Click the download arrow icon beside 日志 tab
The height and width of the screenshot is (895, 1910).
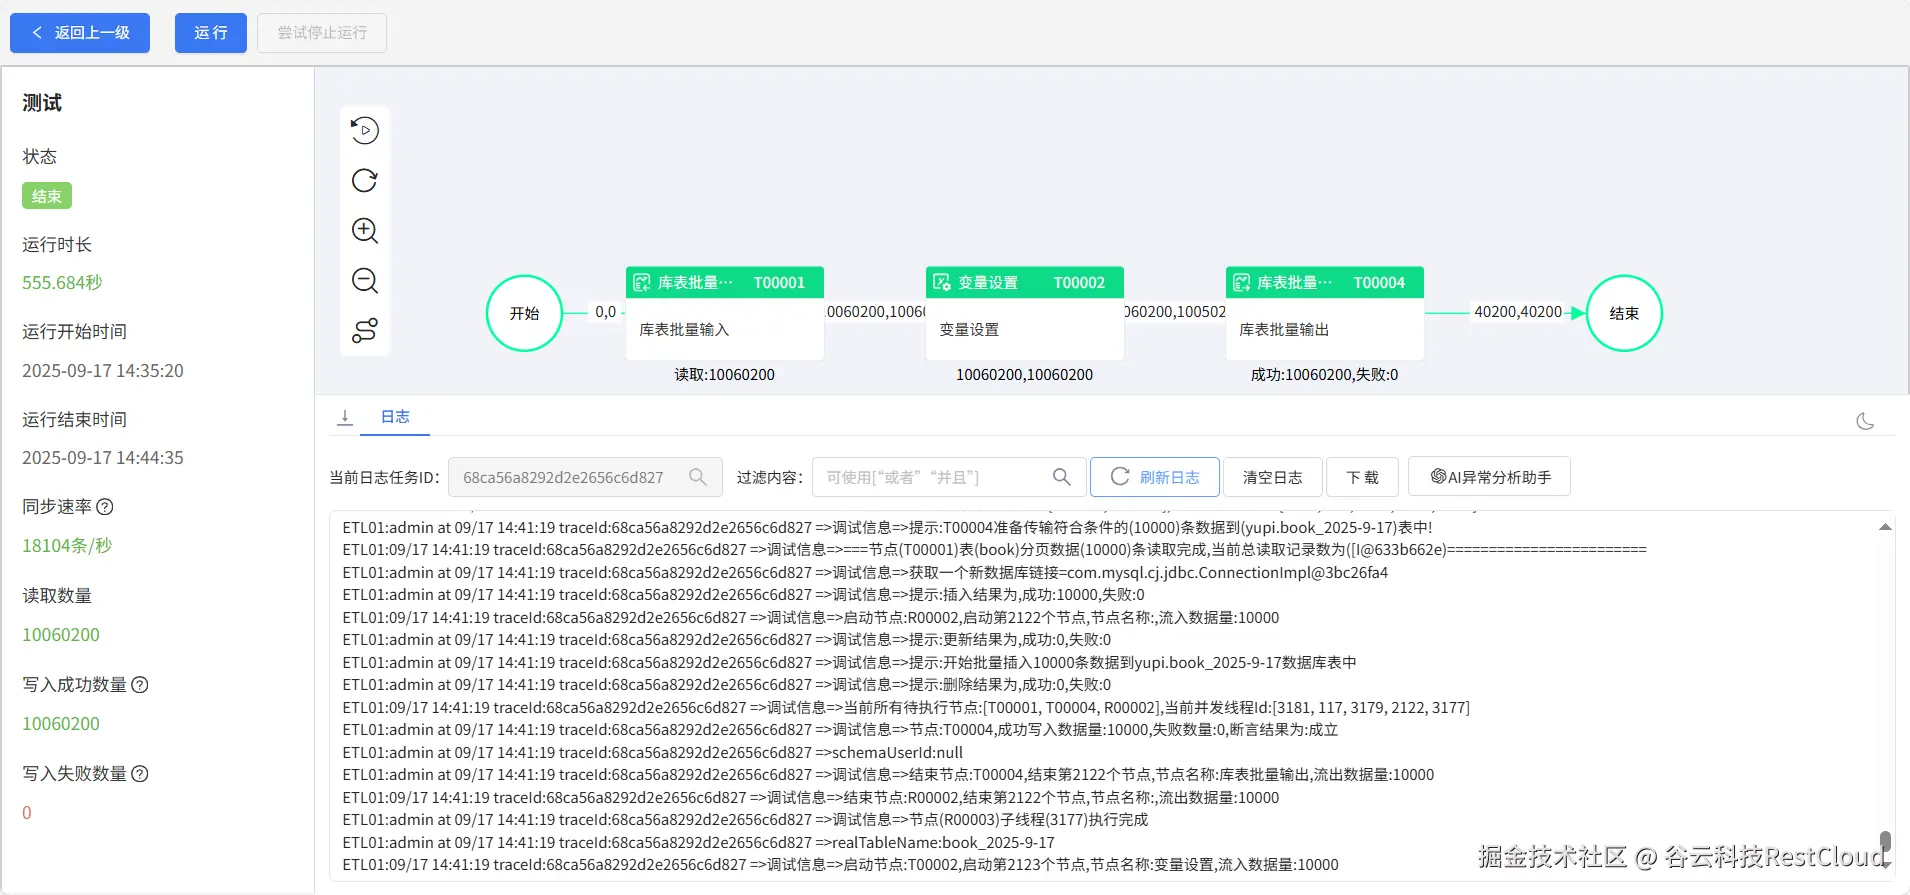[x=345, y=418]
